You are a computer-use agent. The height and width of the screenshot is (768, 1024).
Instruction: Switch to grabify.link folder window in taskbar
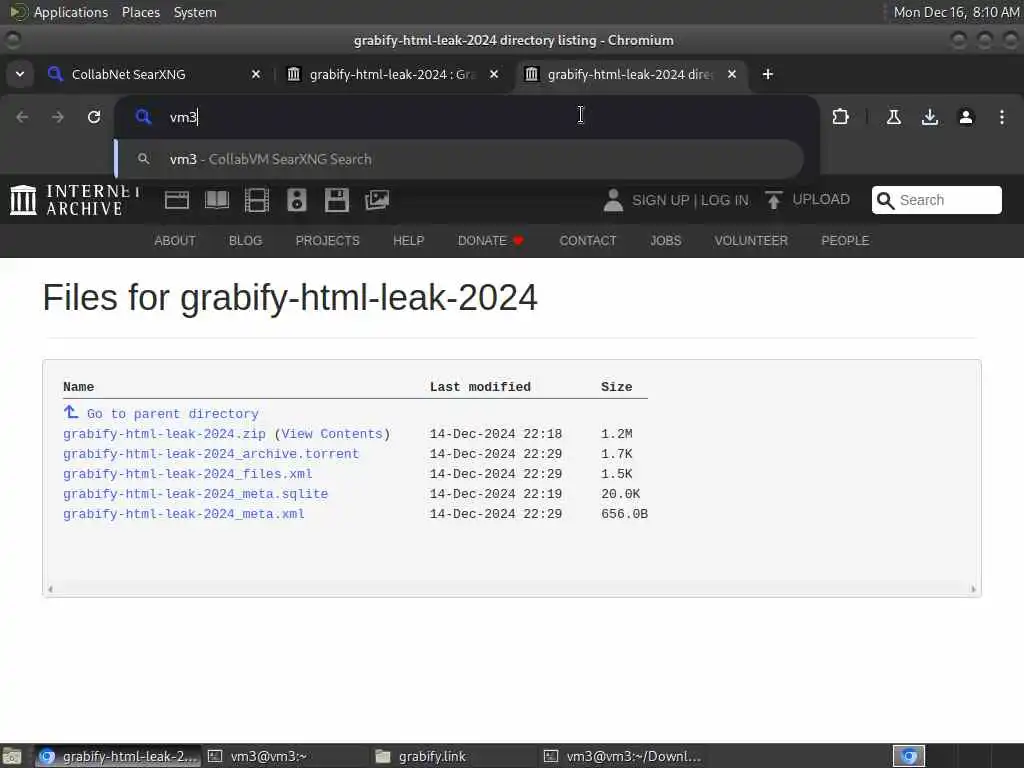[x=453, y=756]
